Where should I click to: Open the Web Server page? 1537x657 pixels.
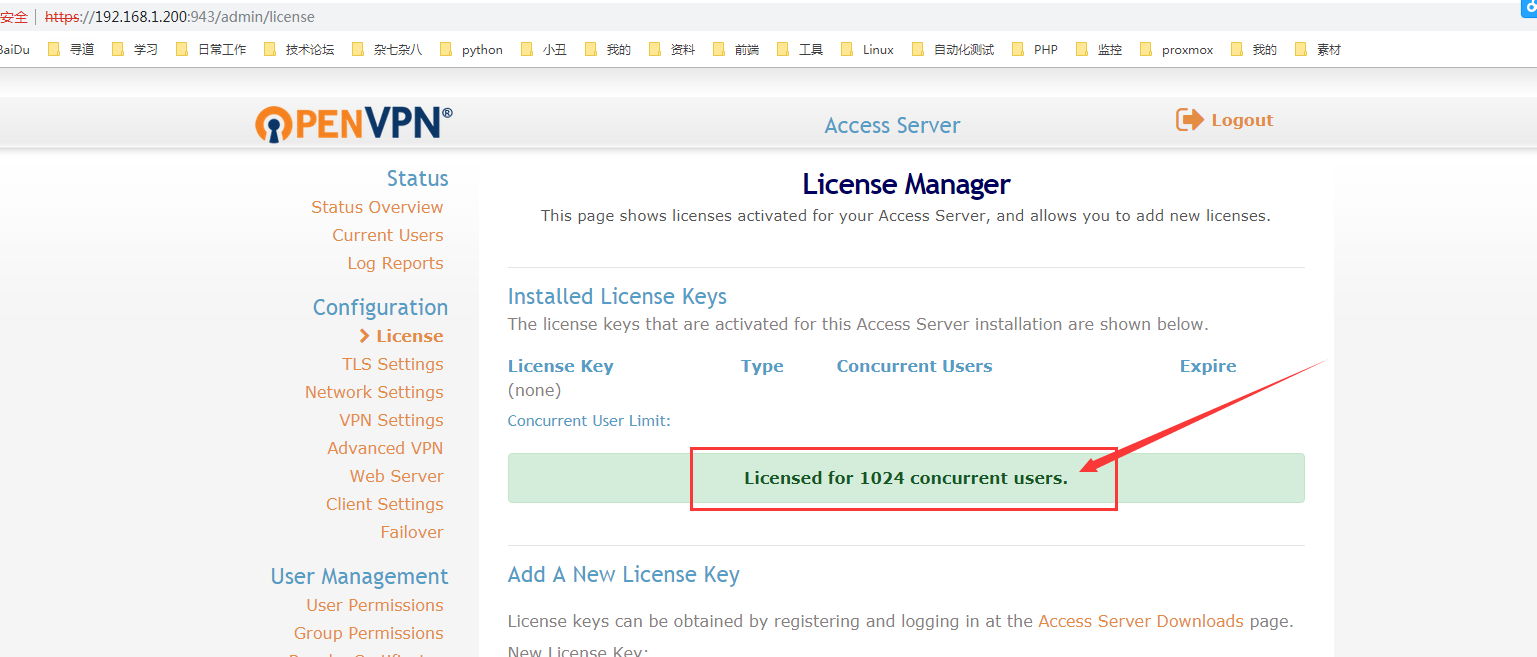(396, 476)
